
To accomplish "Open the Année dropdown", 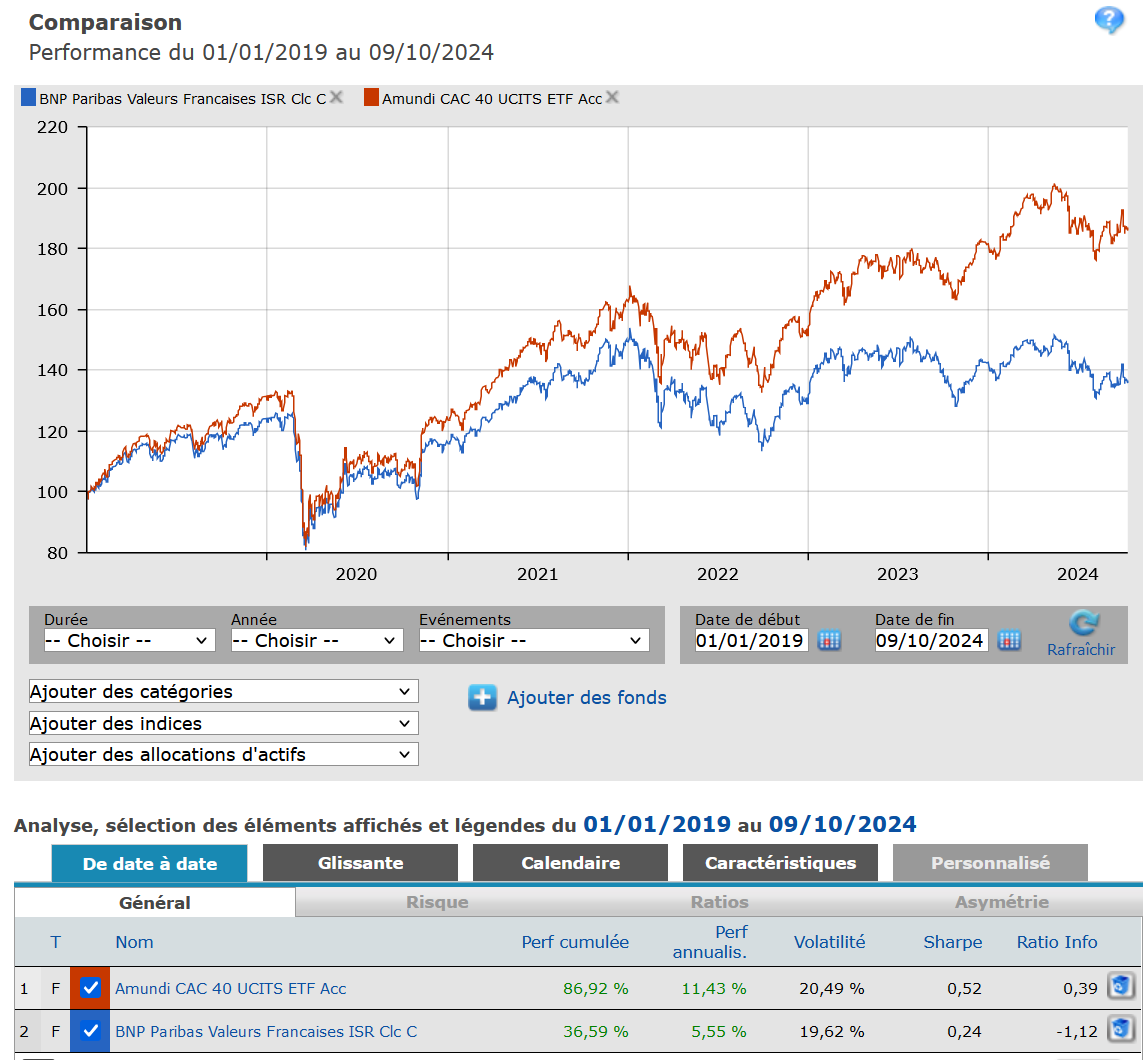I will click(x=317, y=641).
